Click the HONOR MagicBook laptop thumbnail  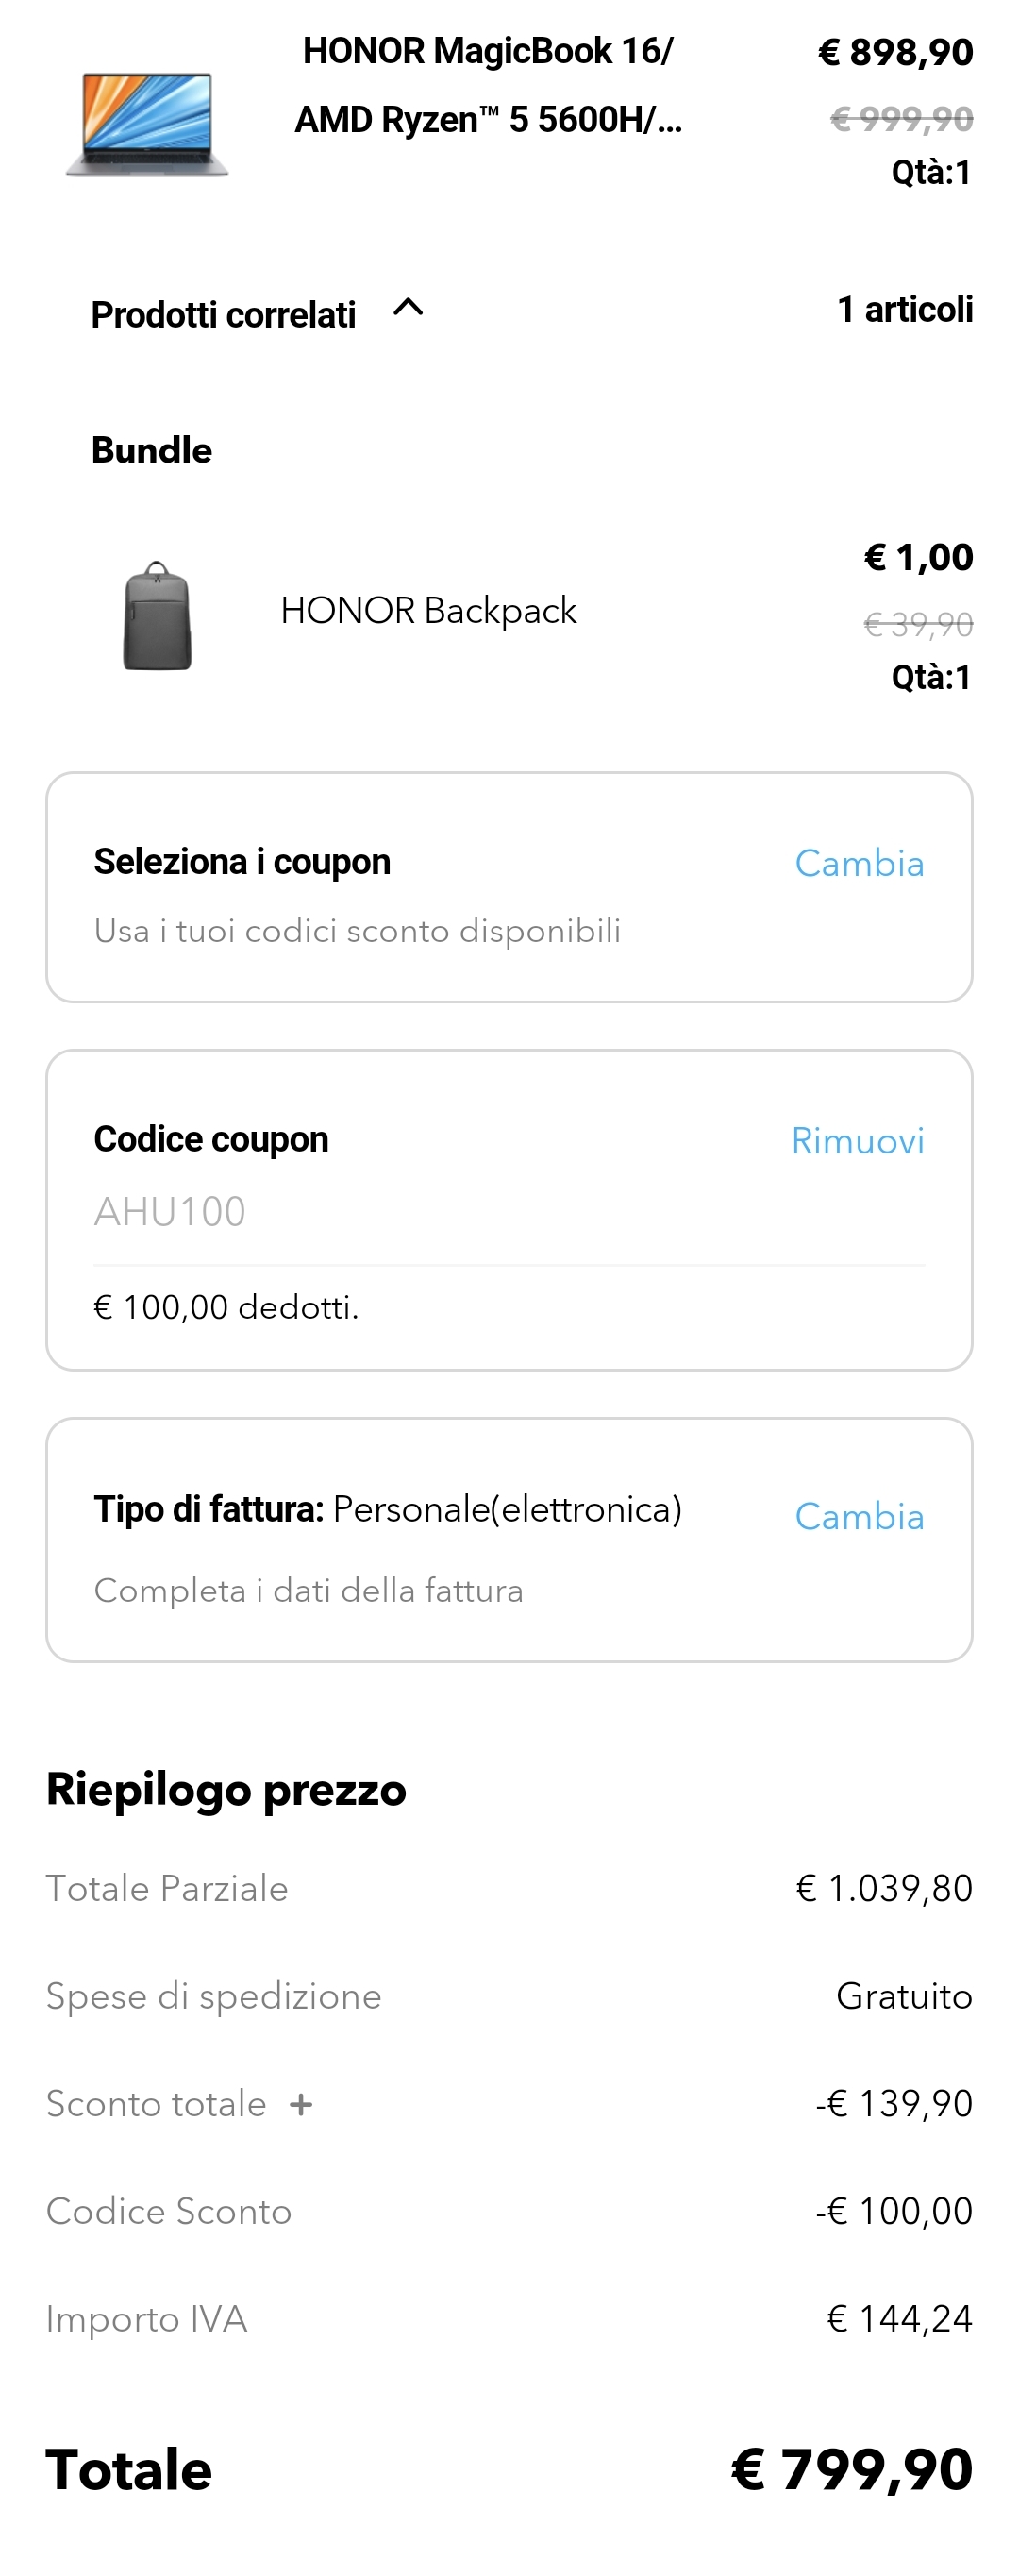click(147, 123)
